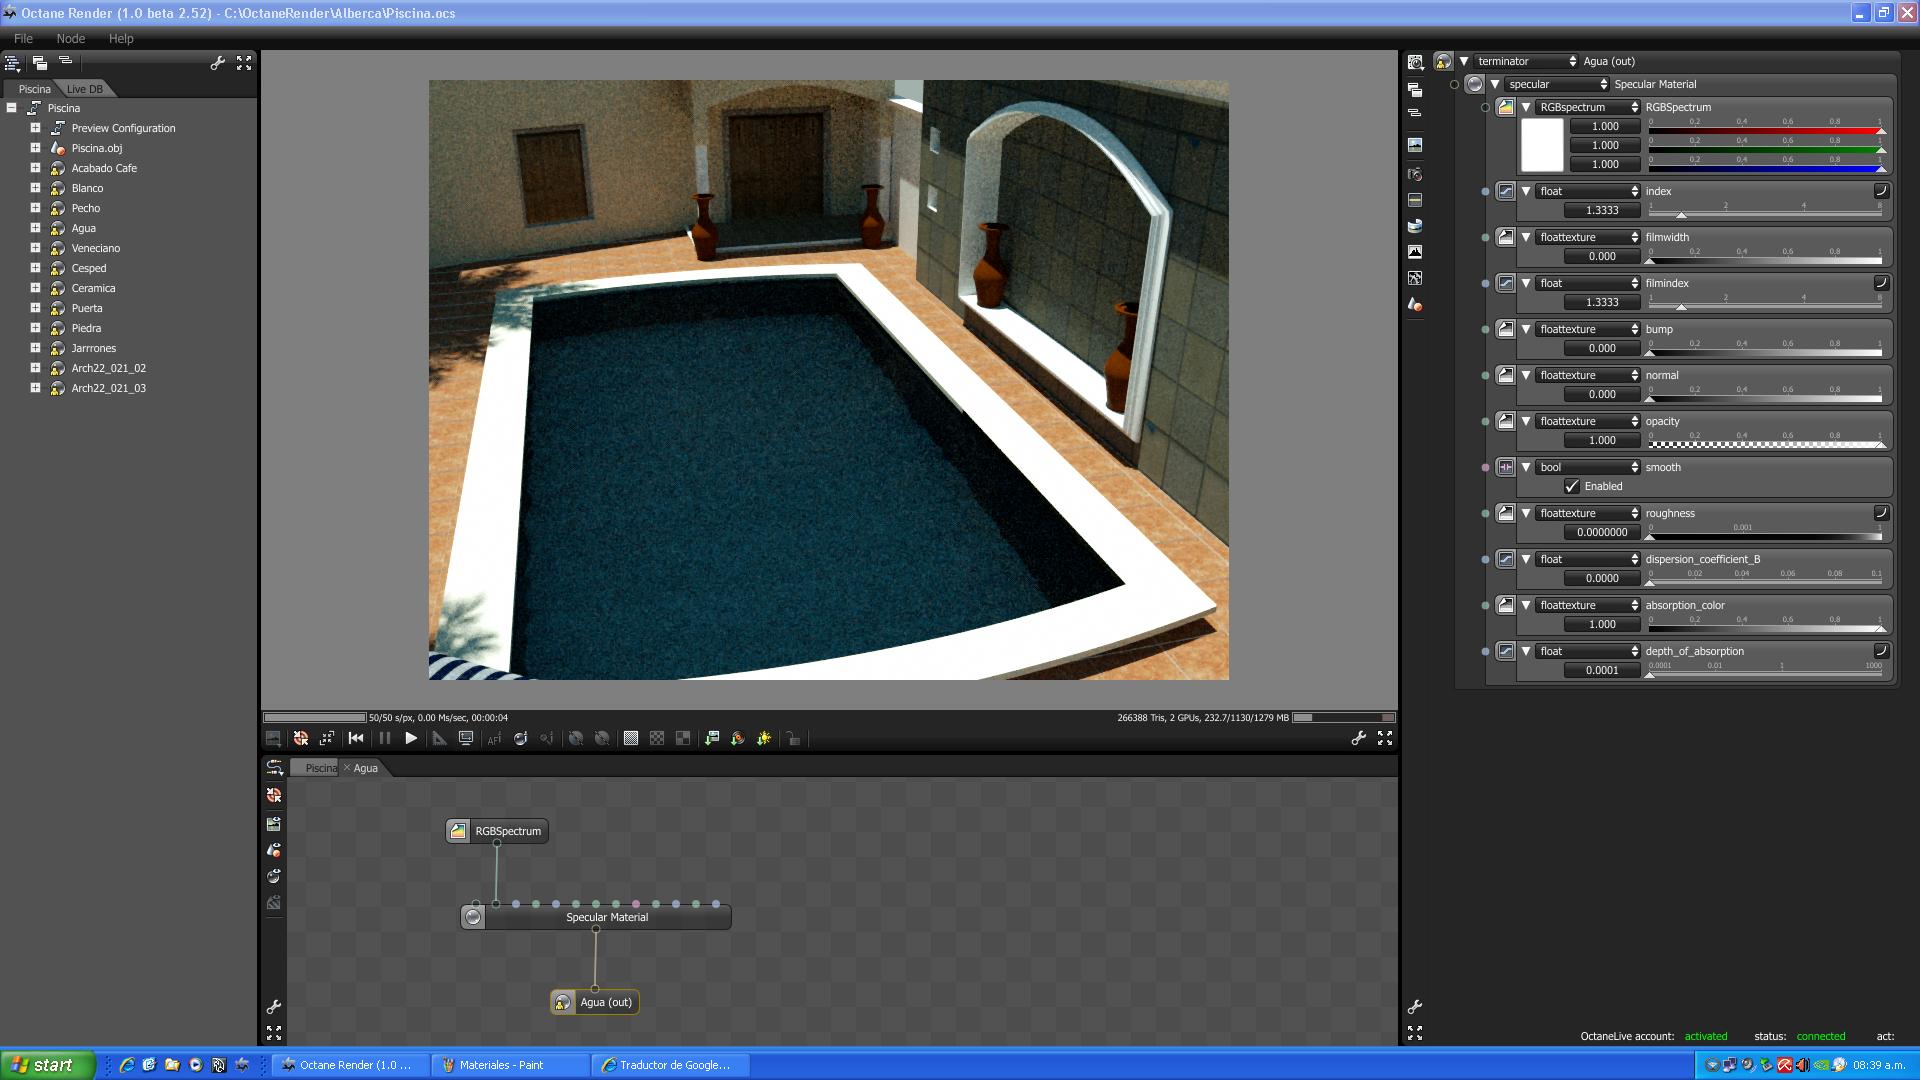Collapse the index float parameter triangle
The width and height of the screenshot is (1920, 1080).
[x=1526, y=191]
